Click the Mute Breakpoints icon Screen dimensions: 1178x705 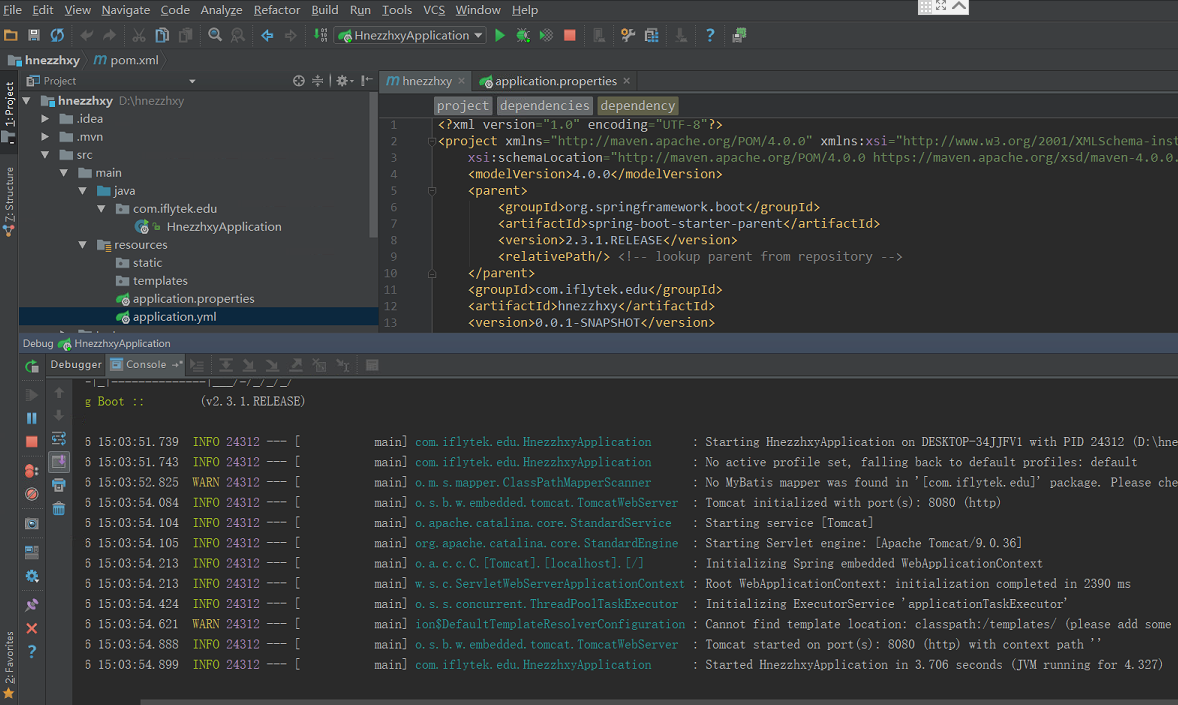(x=32, y=494)
